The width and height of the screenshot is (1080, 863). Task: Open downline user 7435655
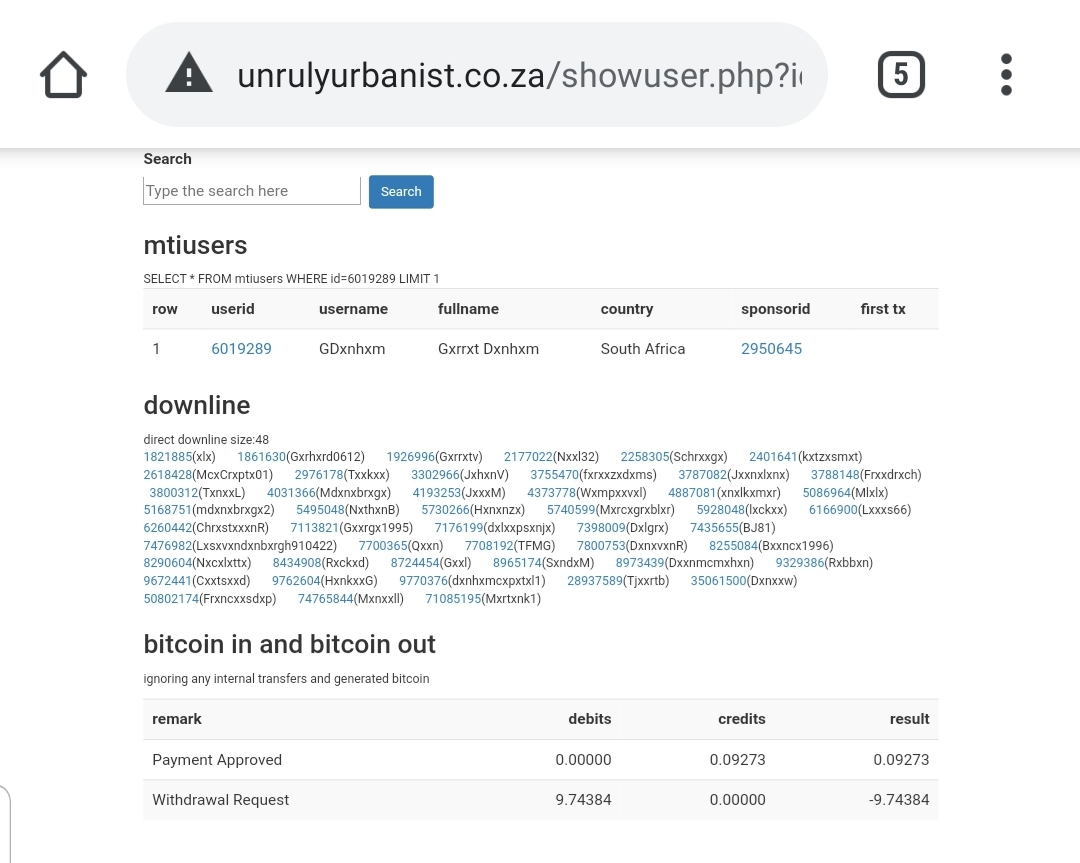[714, 528]
